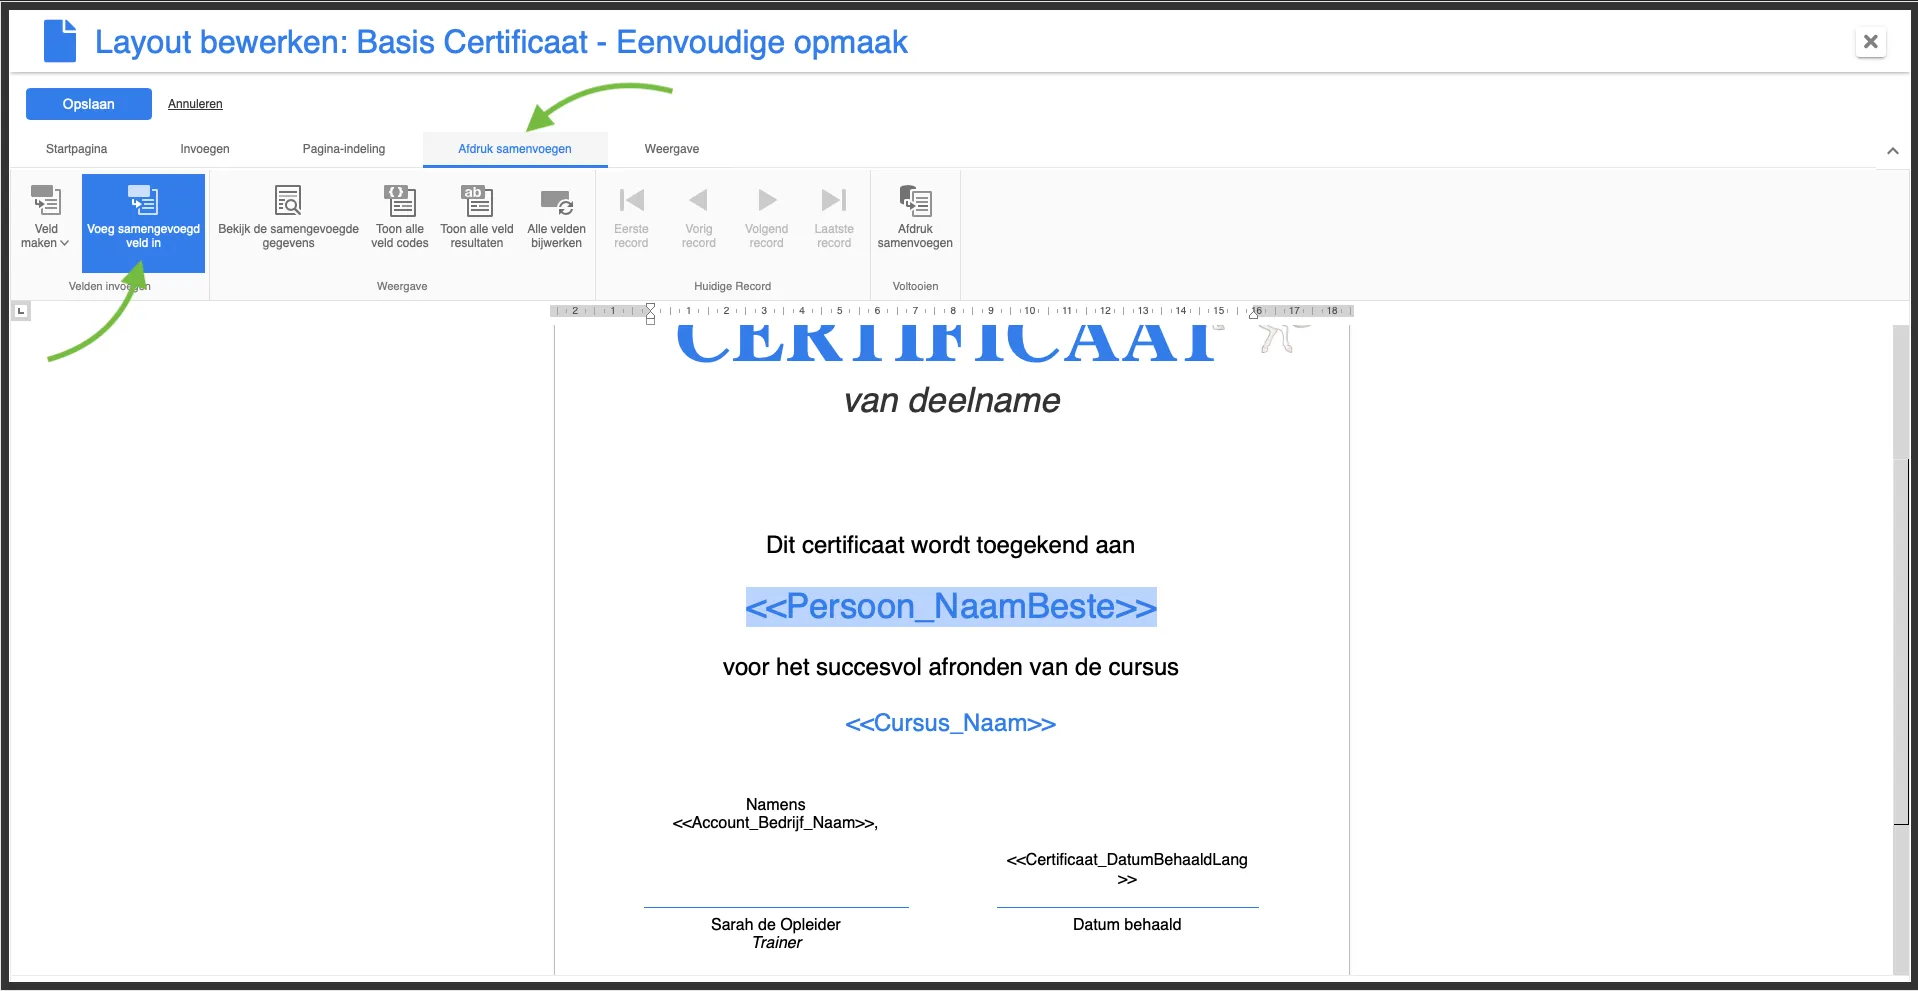Click the Annuleren link
Screen dimensions: 1918x991
[195, 103]
